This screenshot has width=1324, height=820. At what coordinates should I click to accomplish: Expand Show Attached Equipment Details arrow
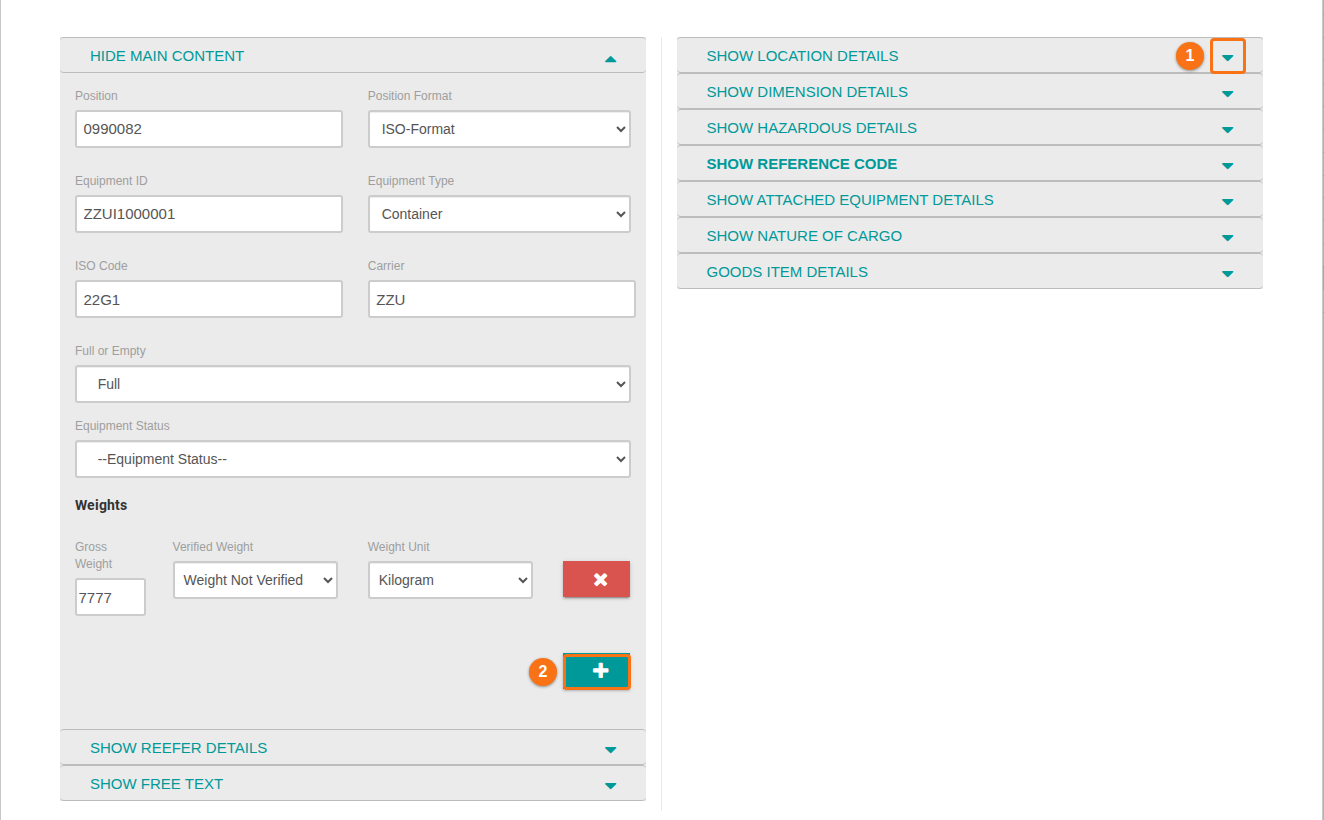1227,202
